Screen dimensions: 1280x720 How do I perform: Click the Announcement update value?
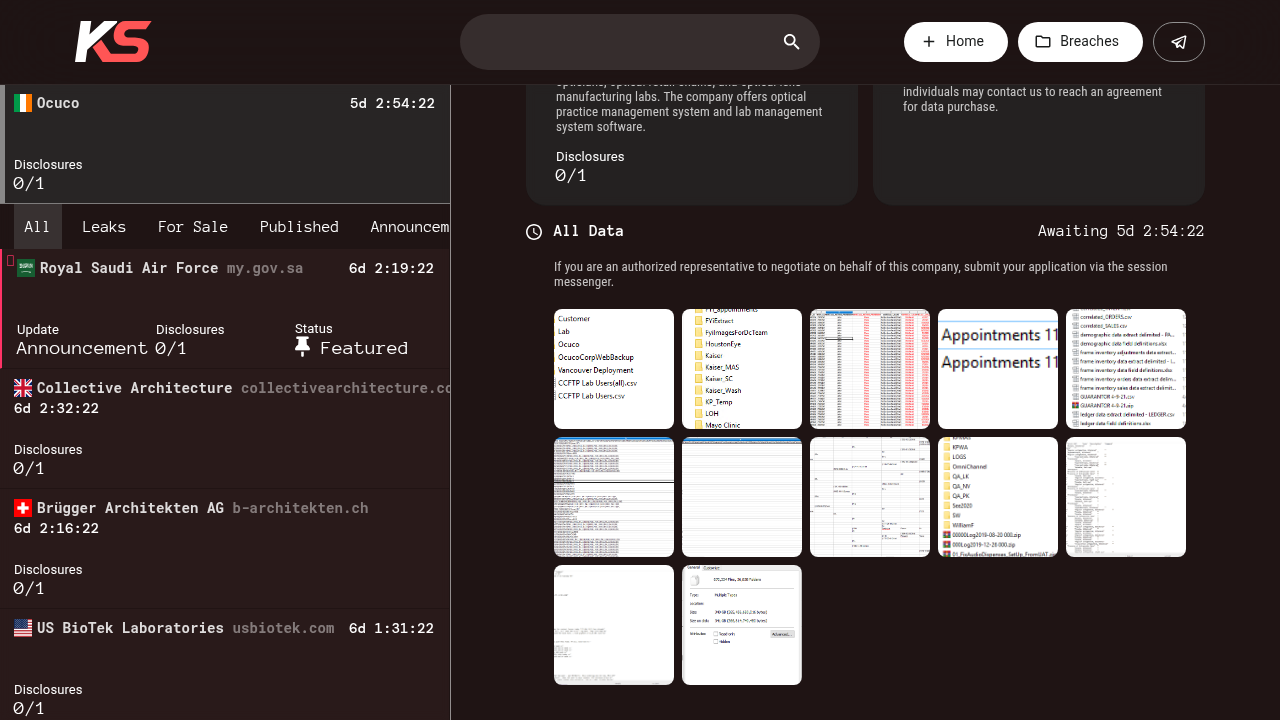tap(82, 348)
